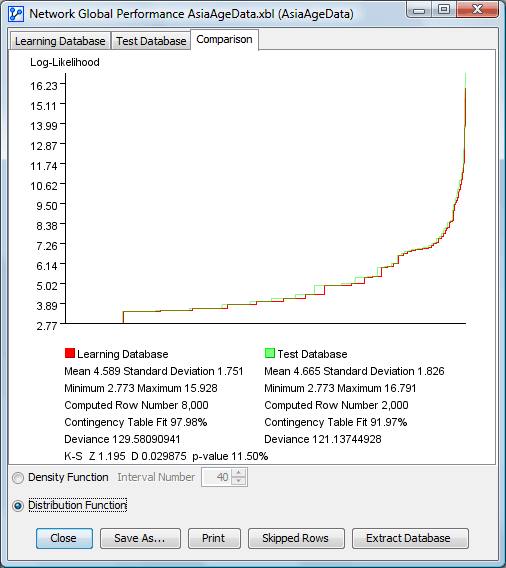Screen dimensions: 506x568
Task: Open the Comparison tab
Action: pos(224,39)
